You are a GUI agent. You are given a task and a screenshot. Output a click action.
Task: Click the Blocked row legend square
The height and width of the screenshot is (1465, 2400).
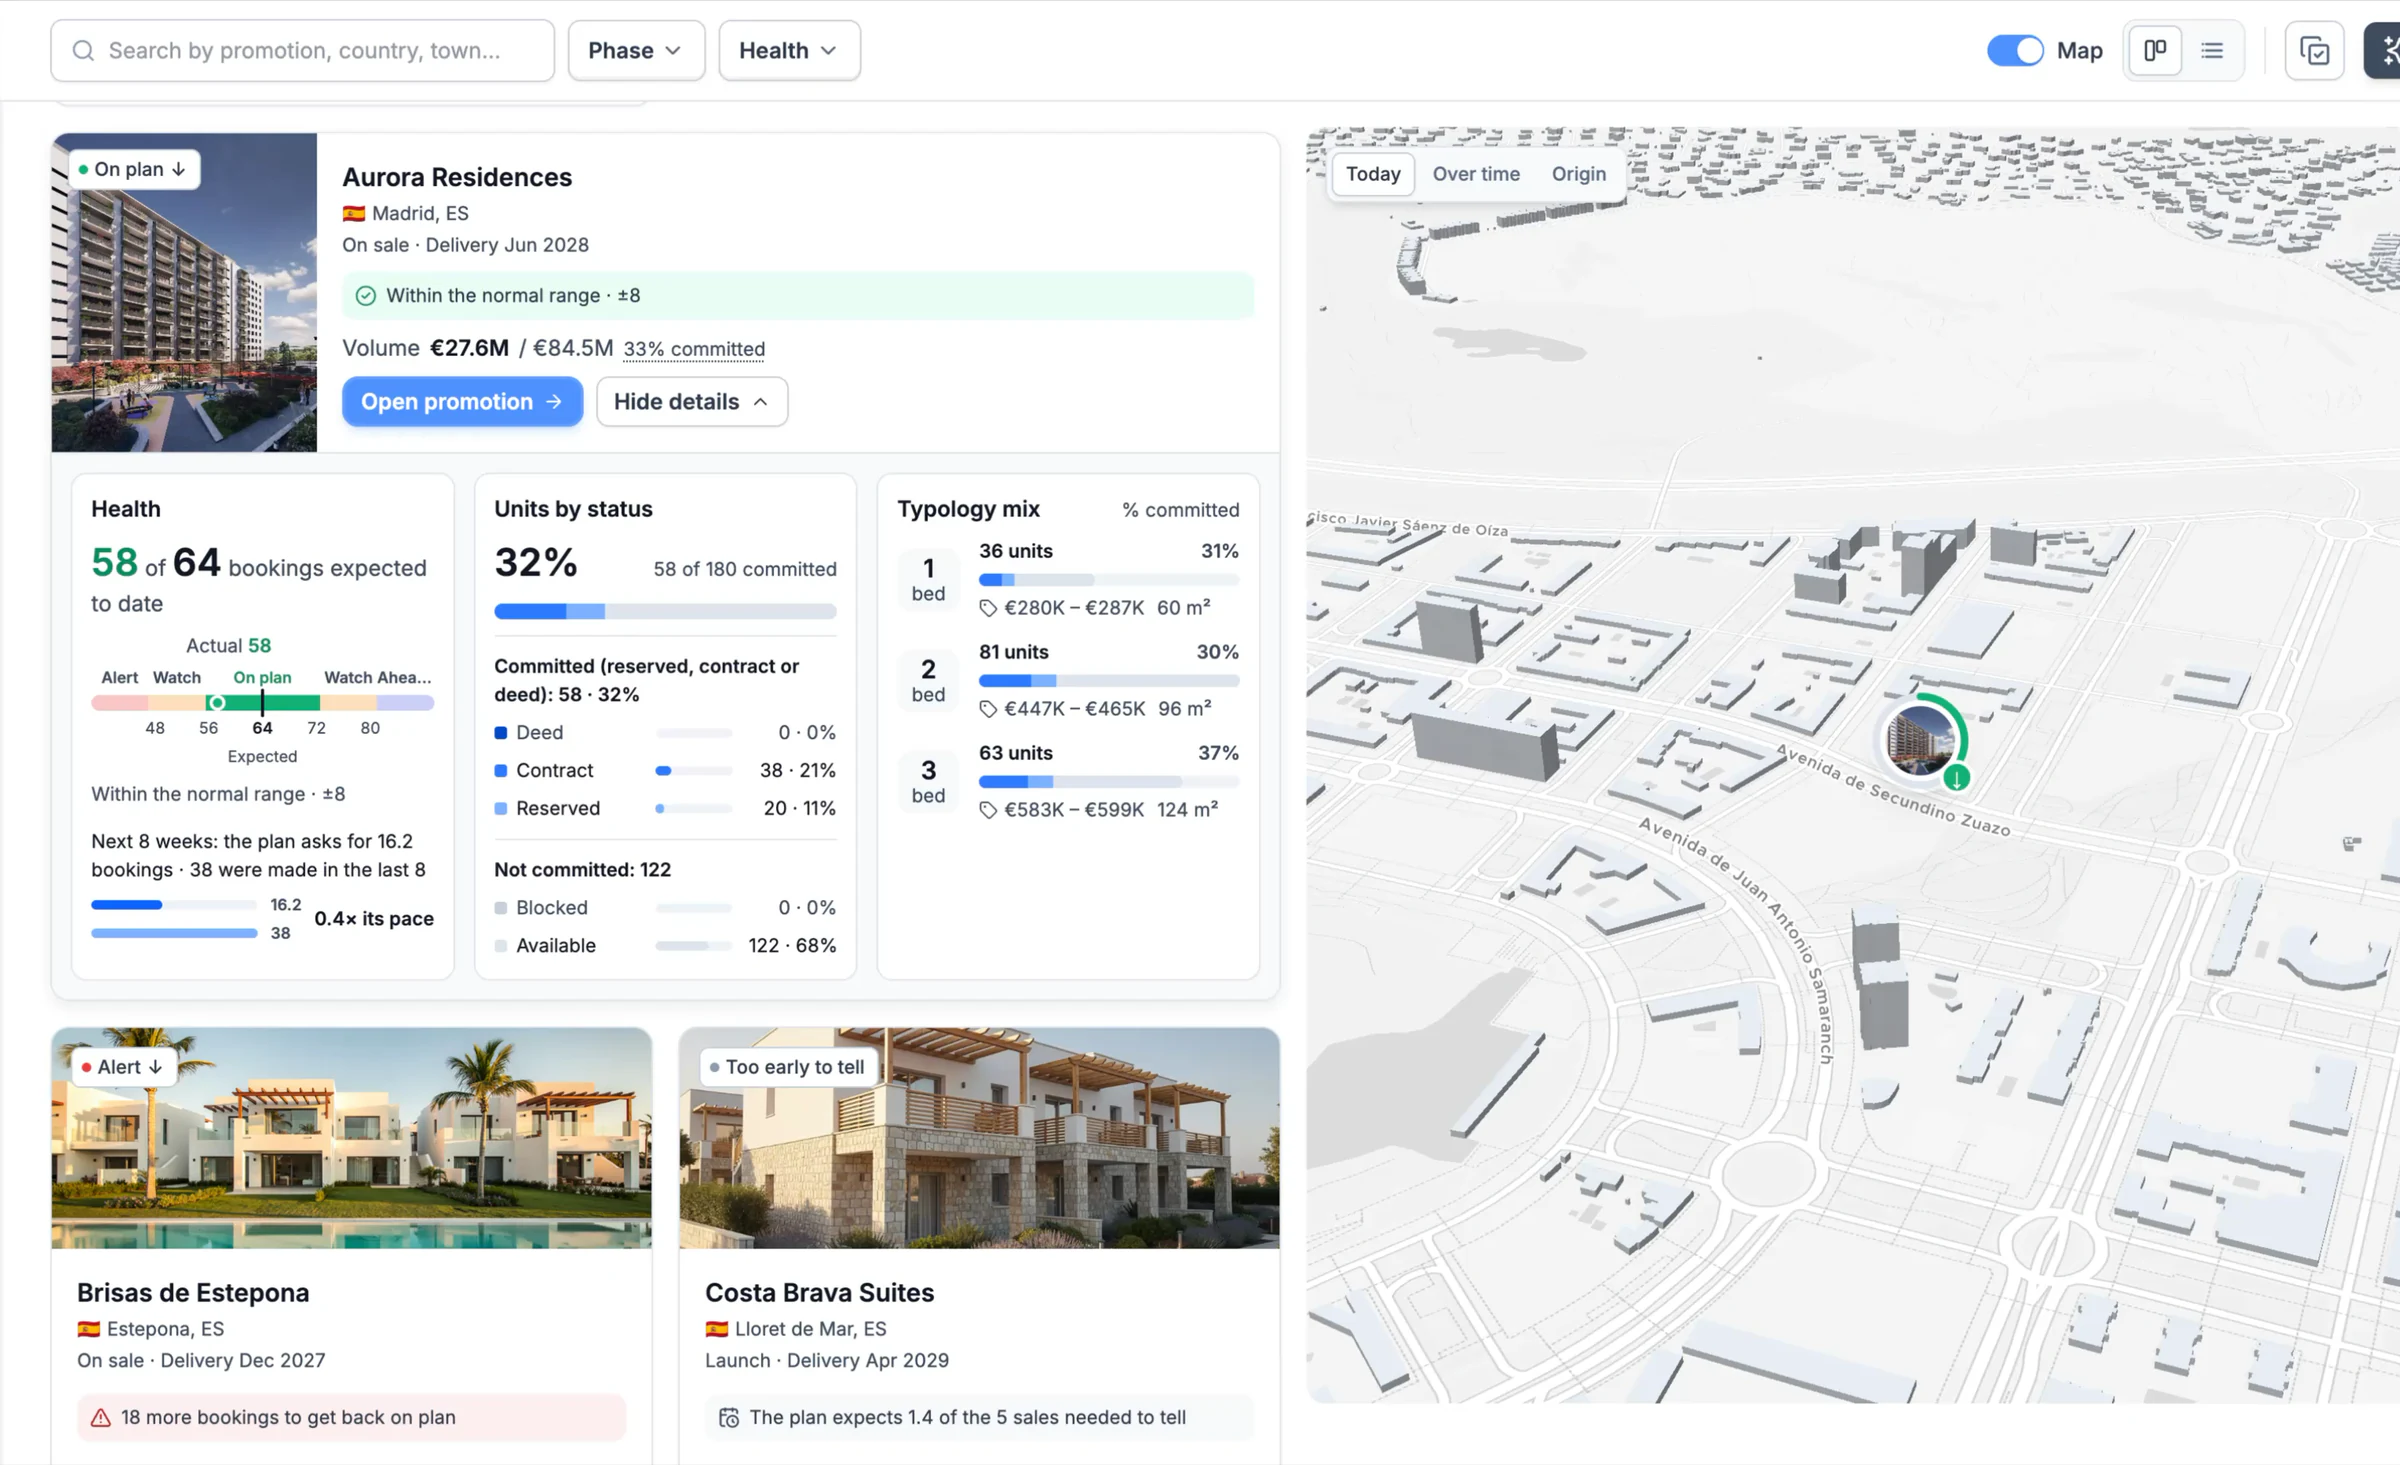501,908
